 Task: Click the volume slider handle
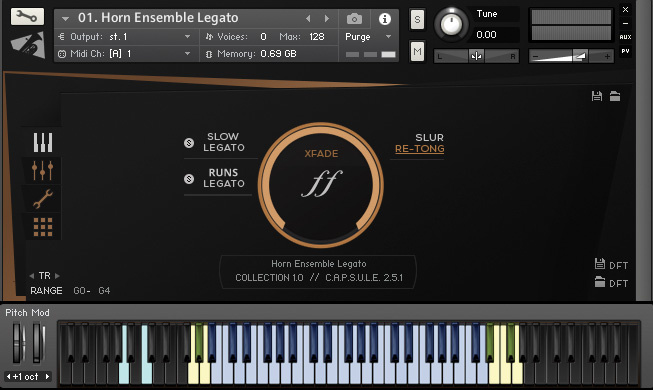(x=580, y=56)
